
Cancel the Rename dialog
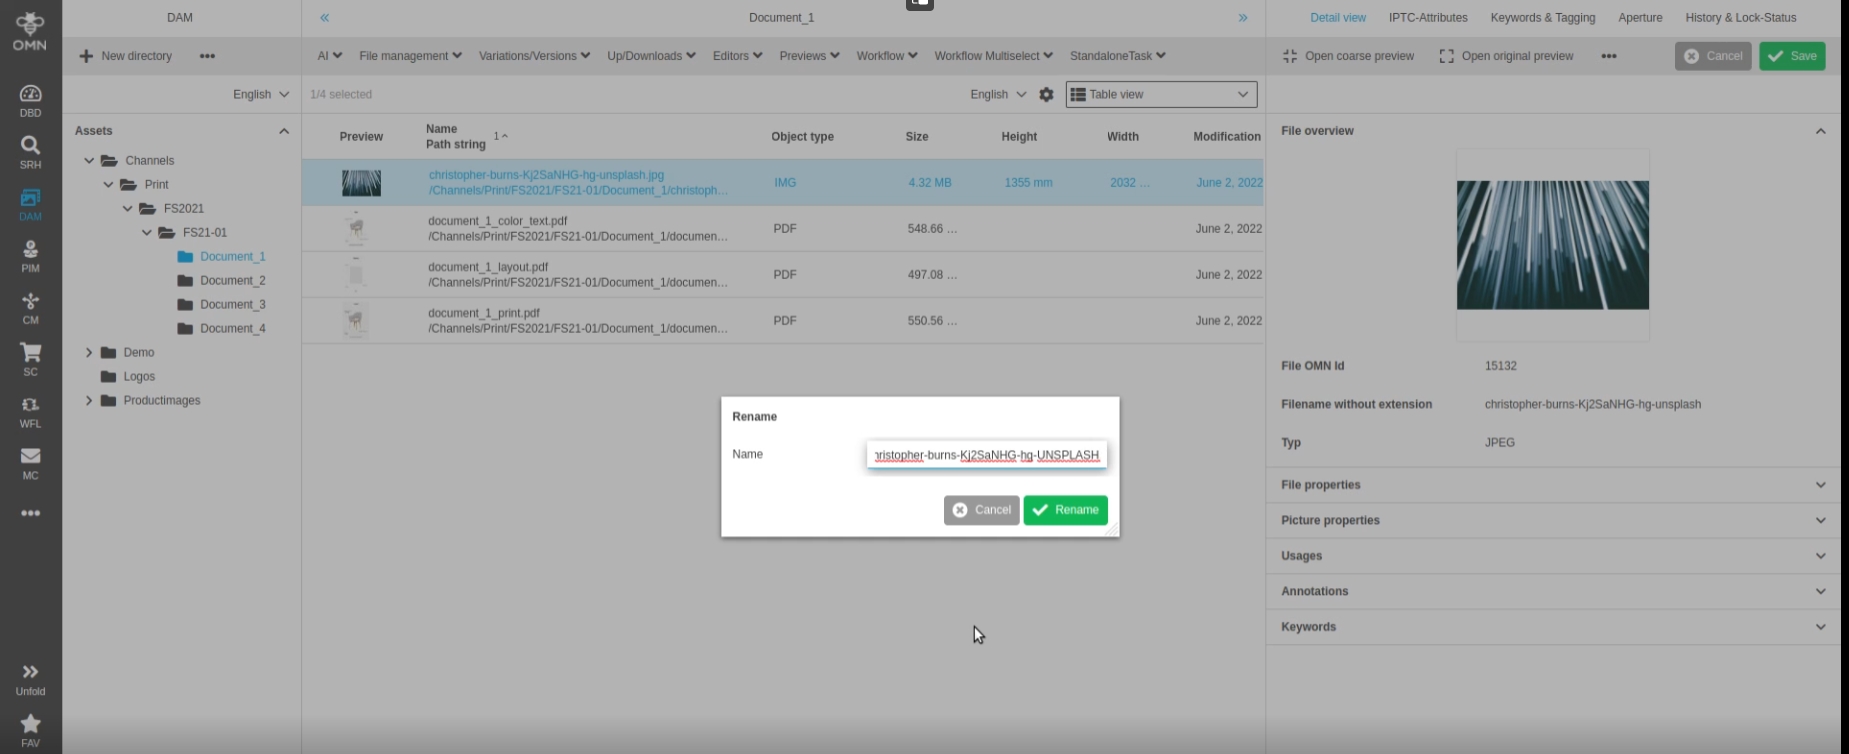982,510
